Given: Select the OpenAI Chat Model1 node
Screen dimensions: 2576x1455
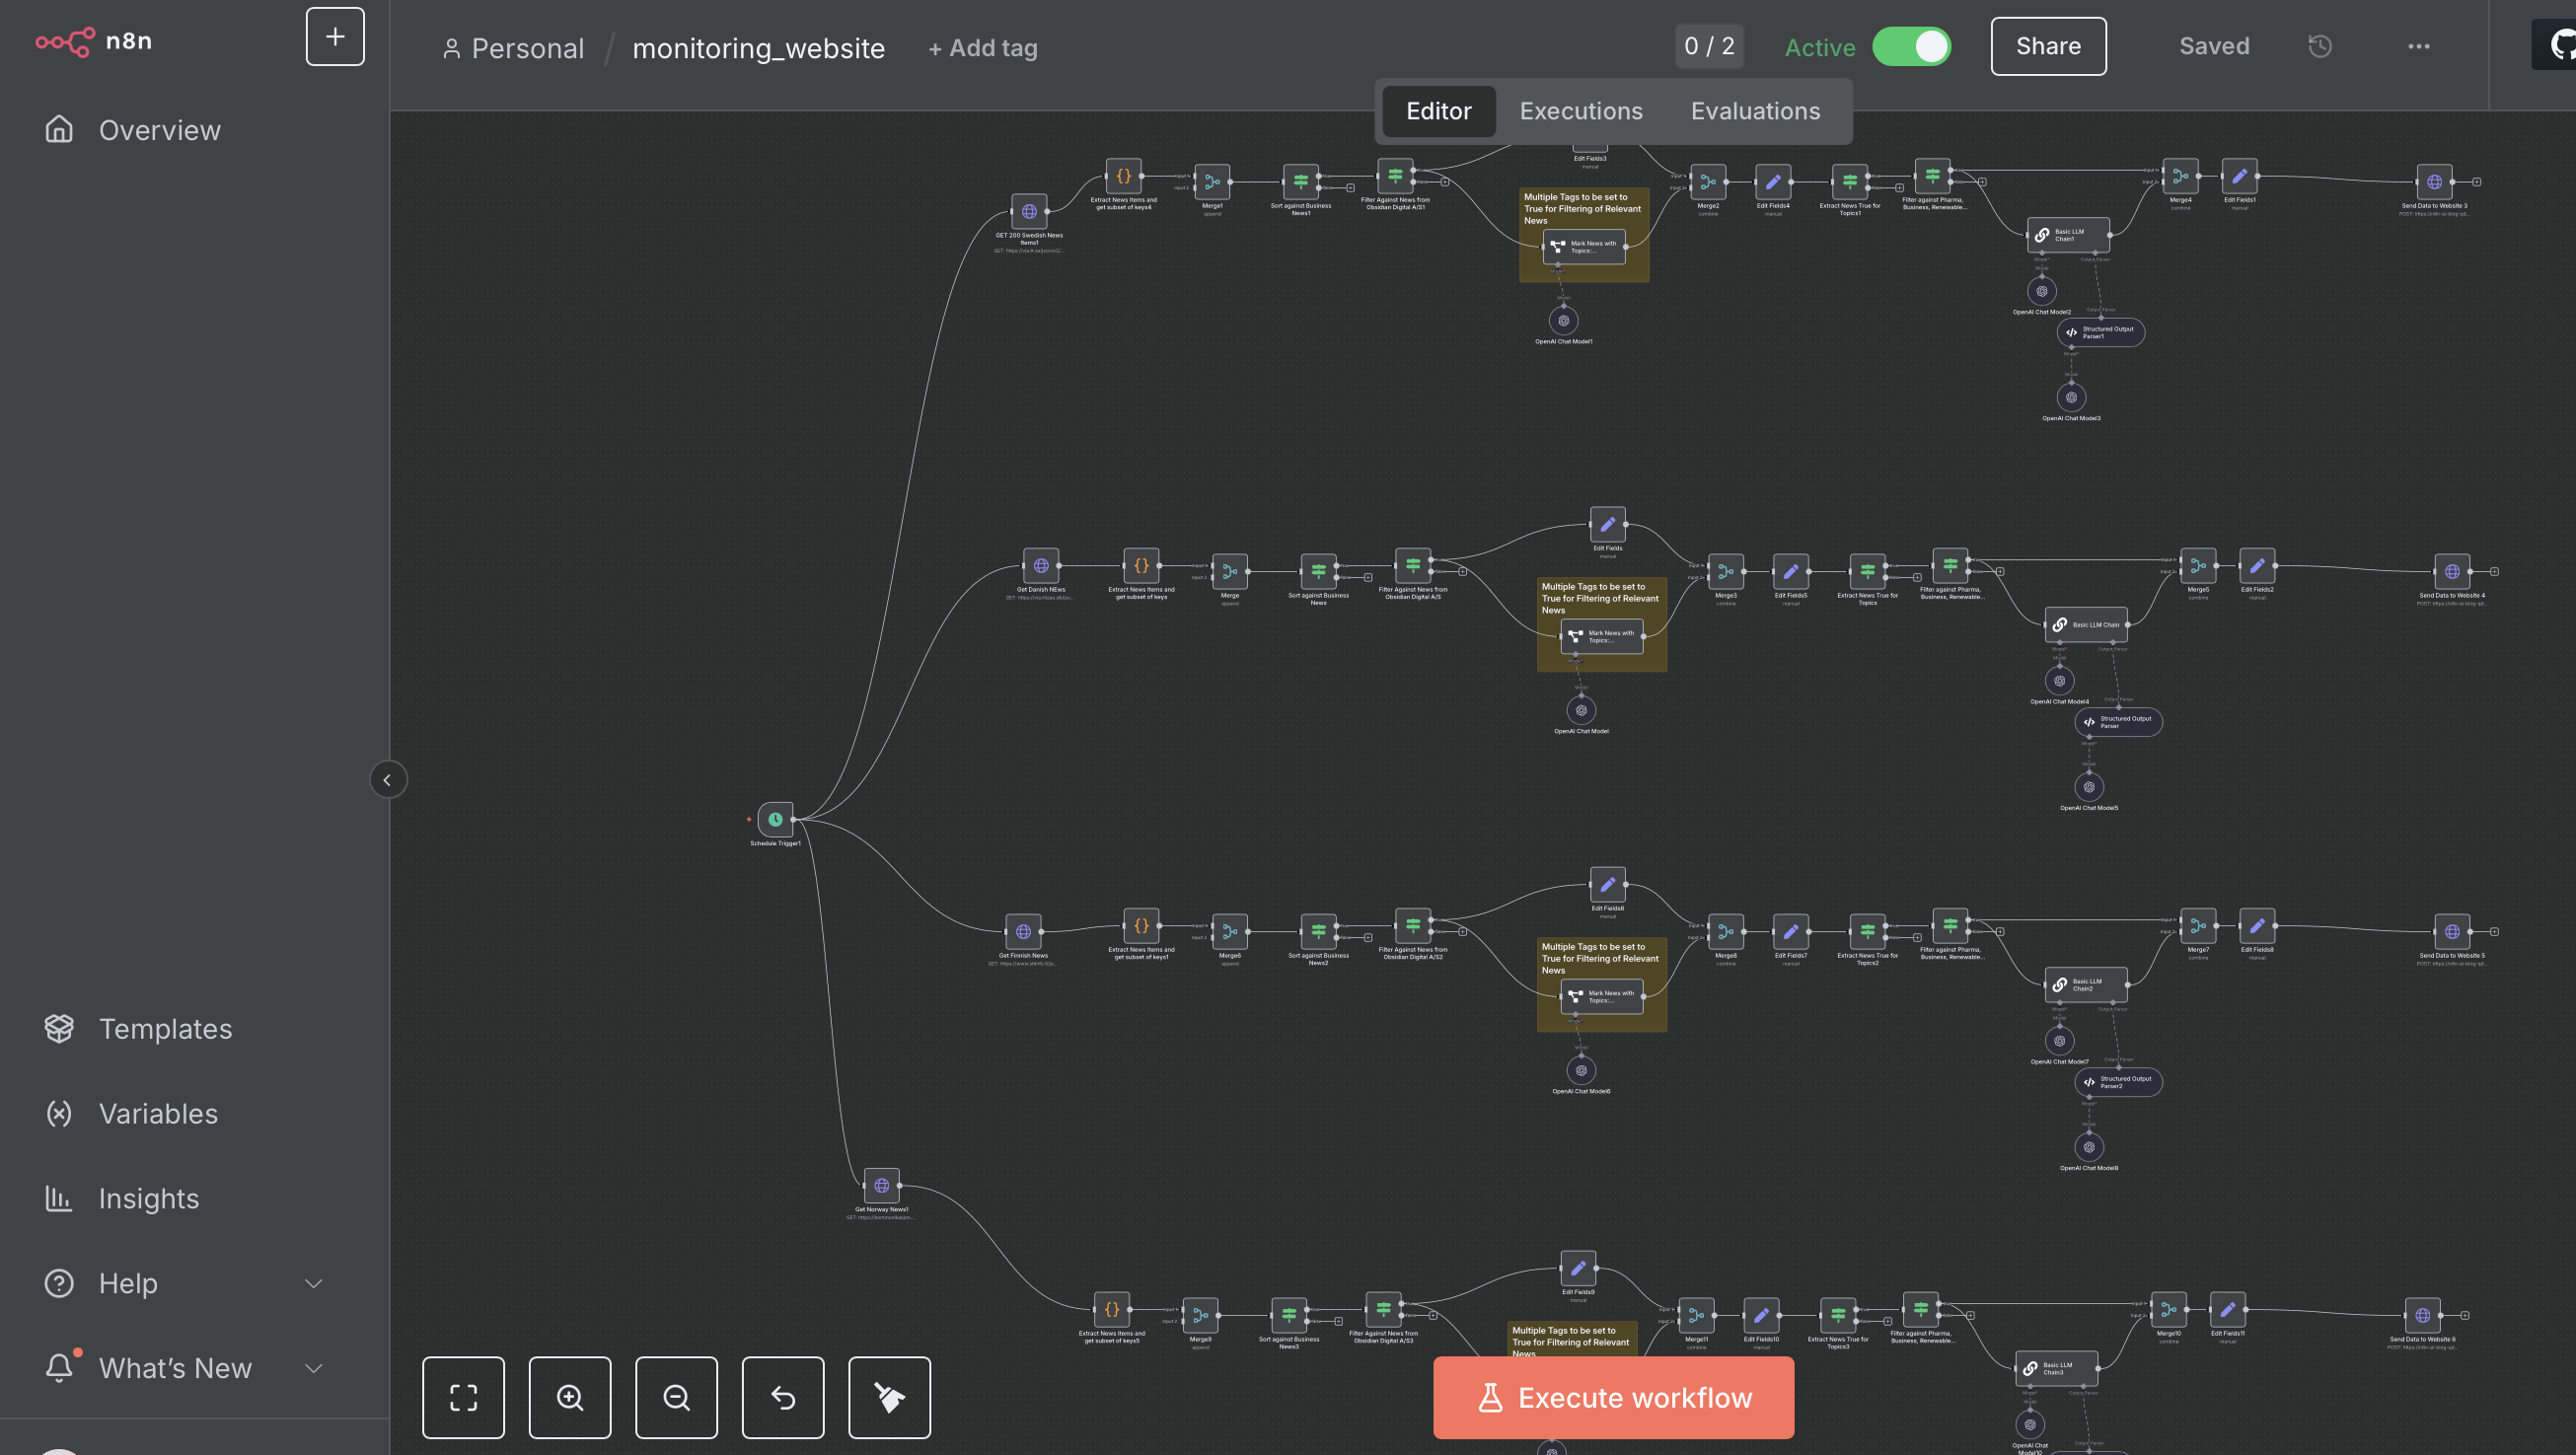Looking at the screenshot, I should [1564, 320].
